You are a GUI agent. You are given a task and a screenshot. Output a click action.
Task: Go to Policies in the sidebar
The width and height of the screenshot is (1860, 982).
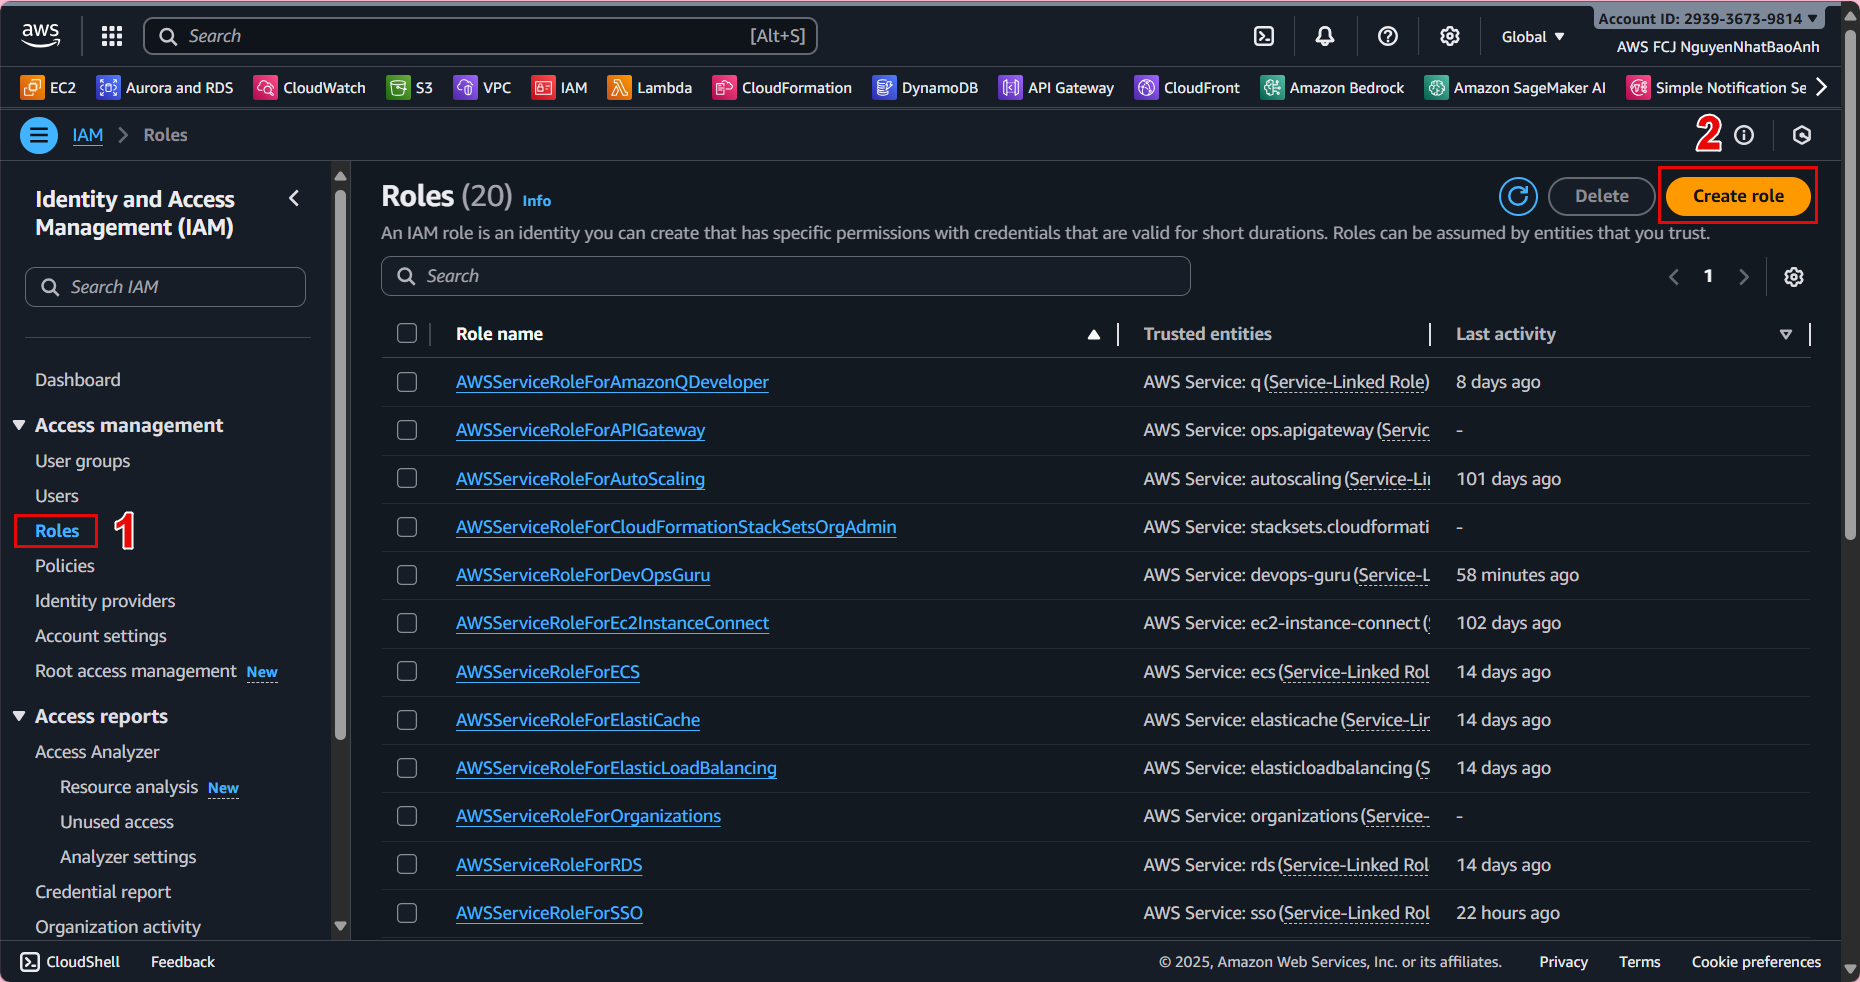point(65,566)
